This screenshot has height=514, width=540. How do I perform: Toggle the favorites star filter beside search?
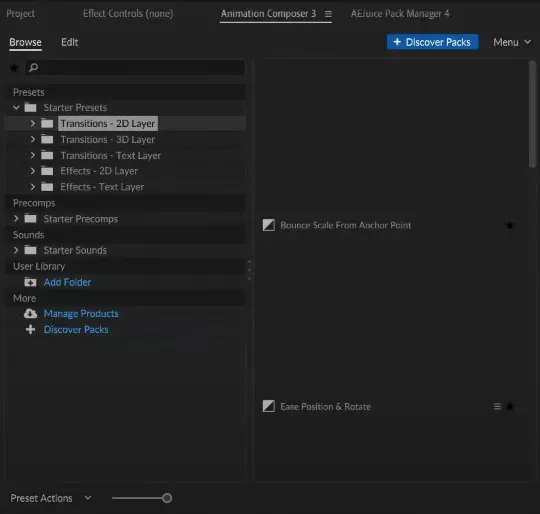tap(14, 67)
